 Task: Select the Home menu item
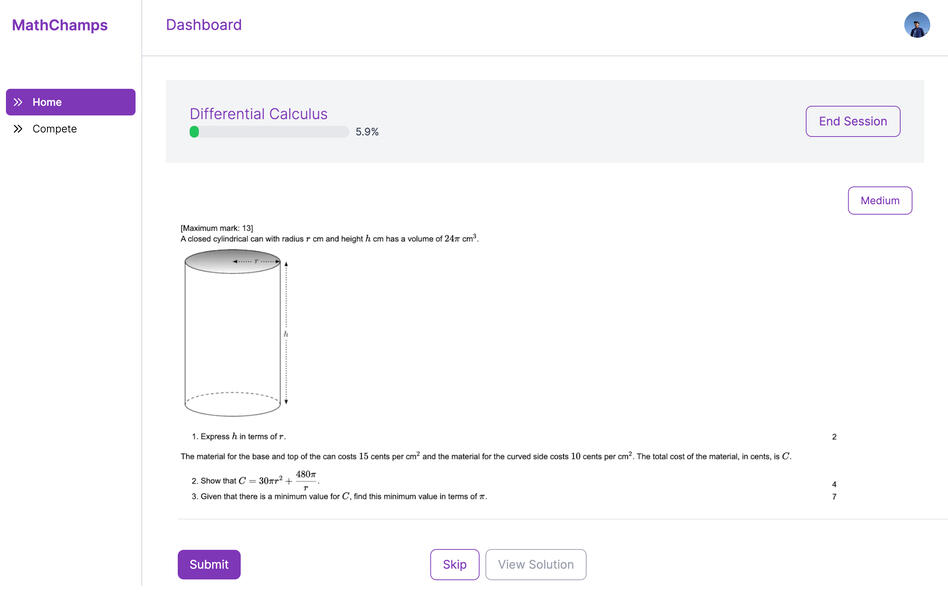pyautogui.click(x=71, y=102)
